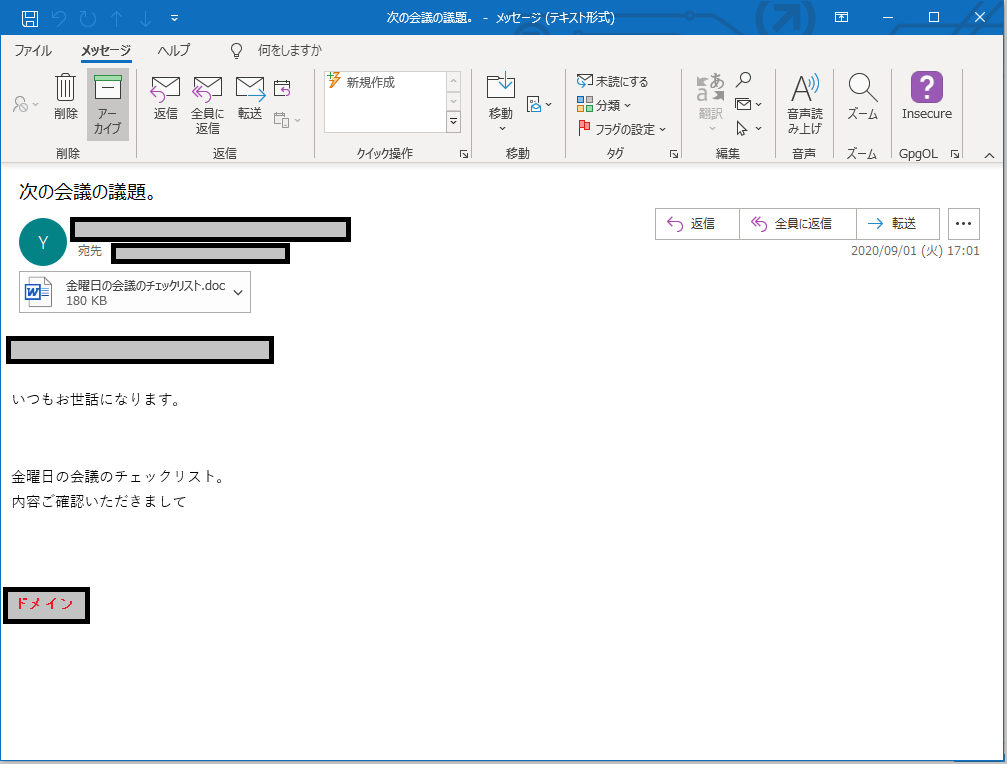Go to previous item with the up arrow
Image resolution: width=1007 pixels, height=764 pixels.
[x=117, y=18]
